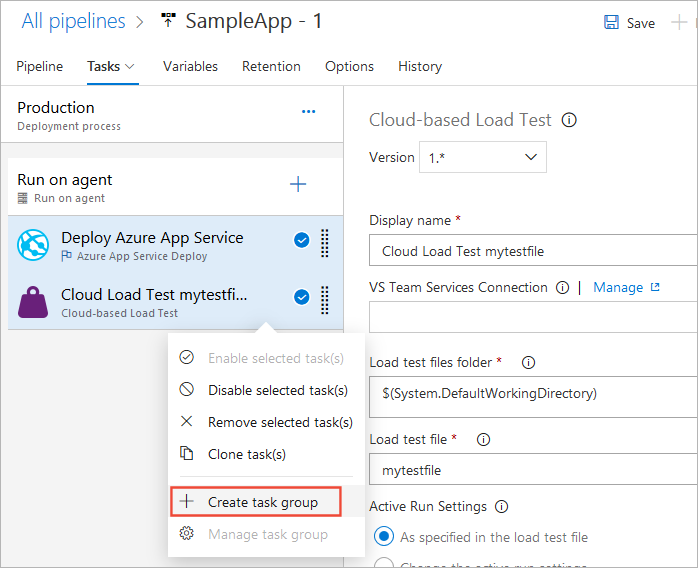Click the 'Azure App Service Deploy' subtitle text

tap(142, 256)
